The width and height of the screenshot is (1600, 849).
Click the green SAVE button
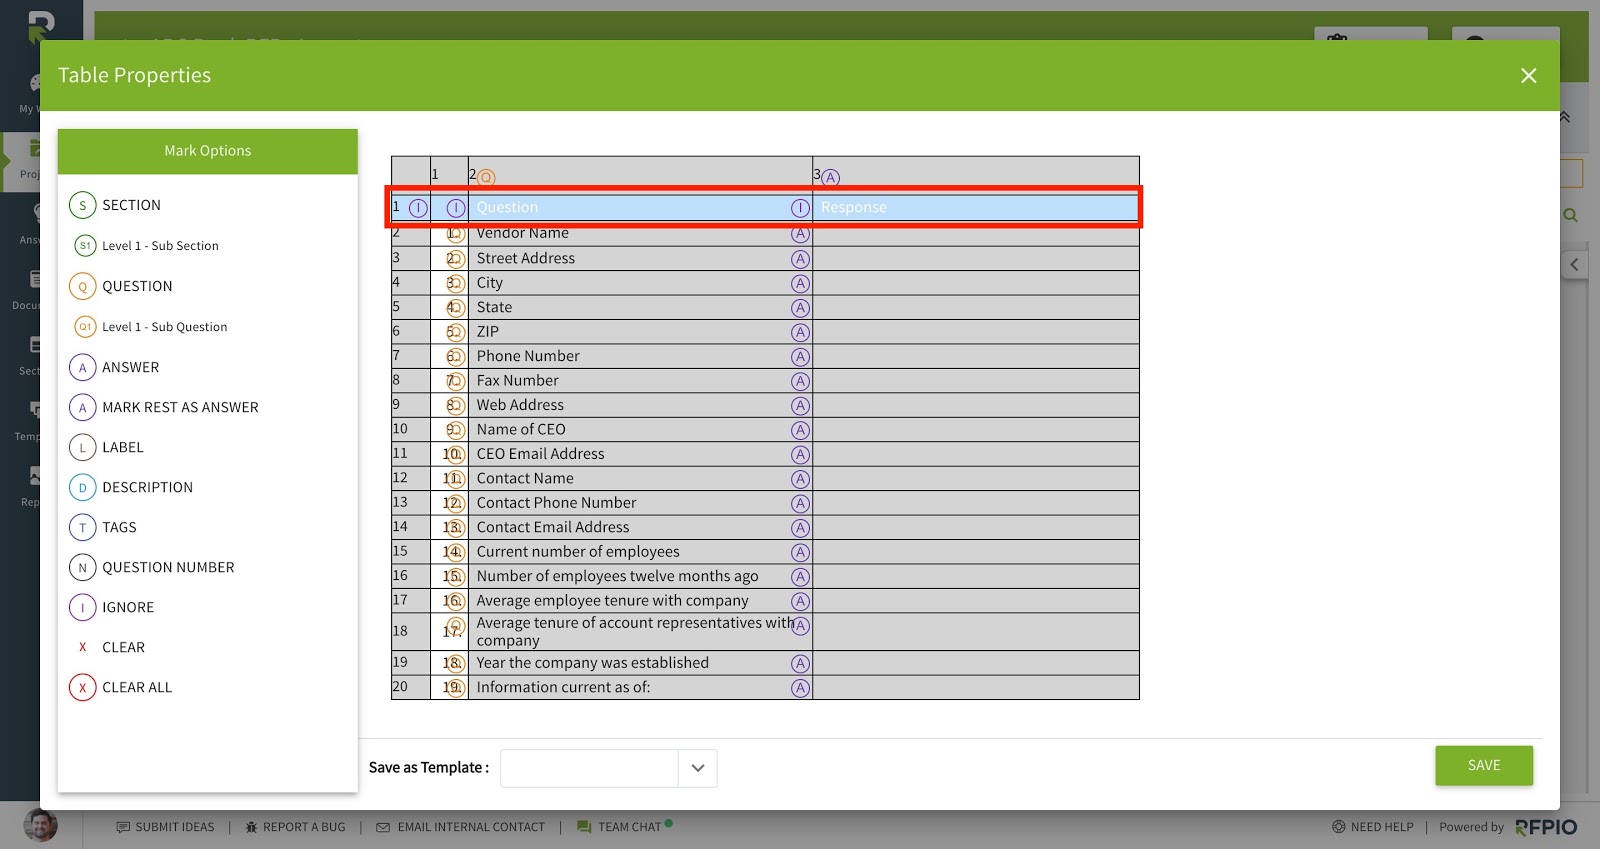pos(1484,765)
